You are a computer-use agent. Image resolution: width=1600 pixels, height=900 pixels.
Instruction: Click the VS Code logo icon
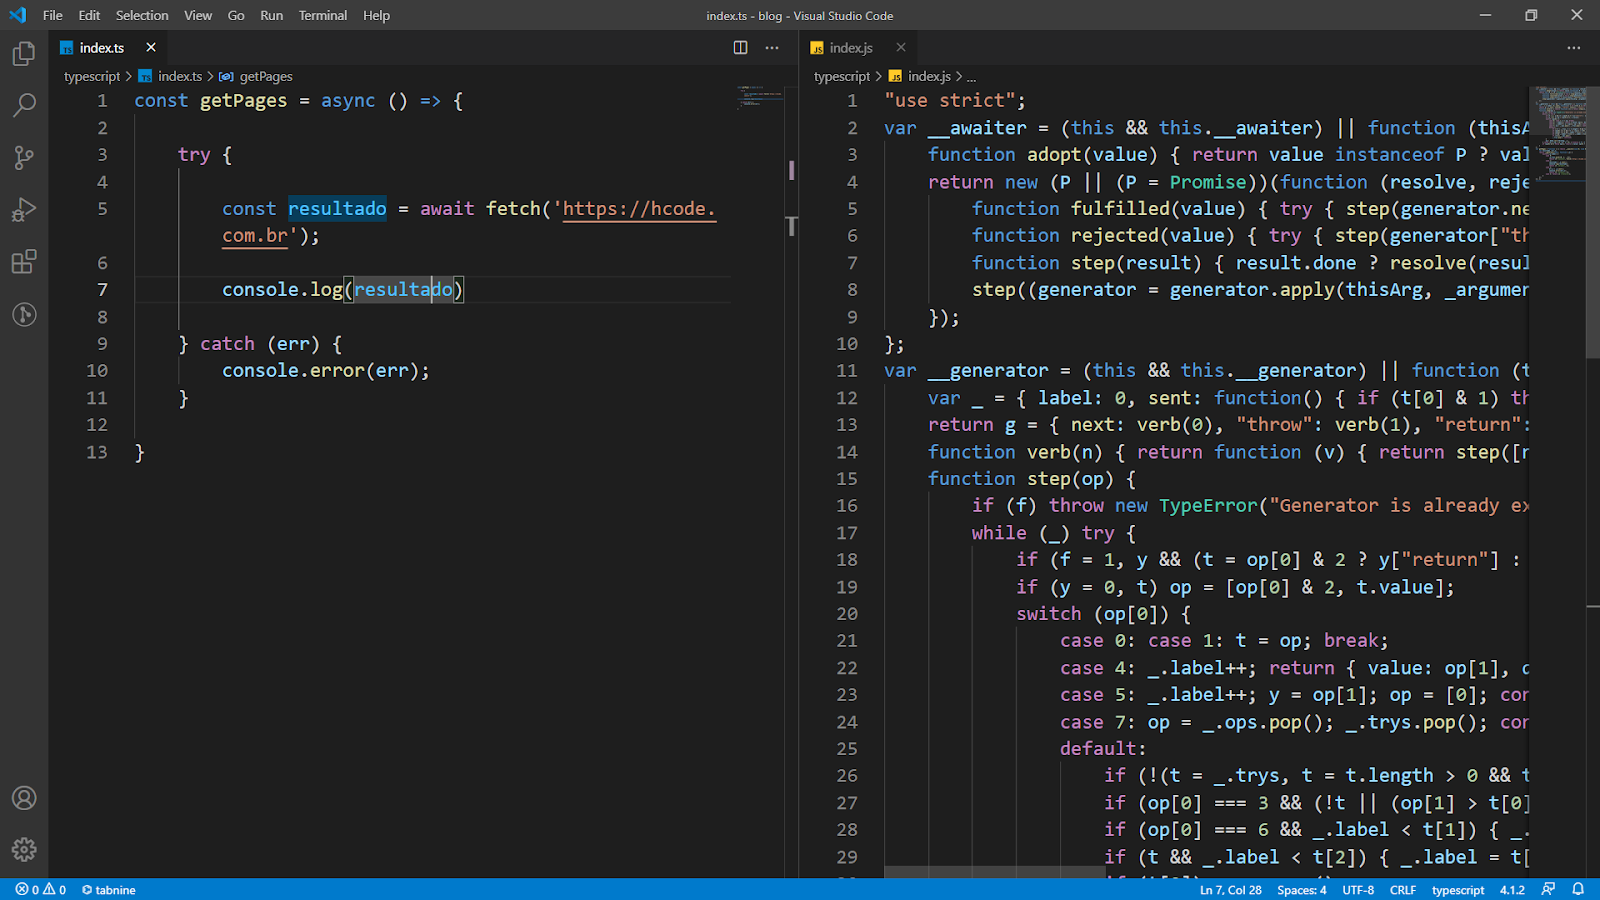pos(17,15)
